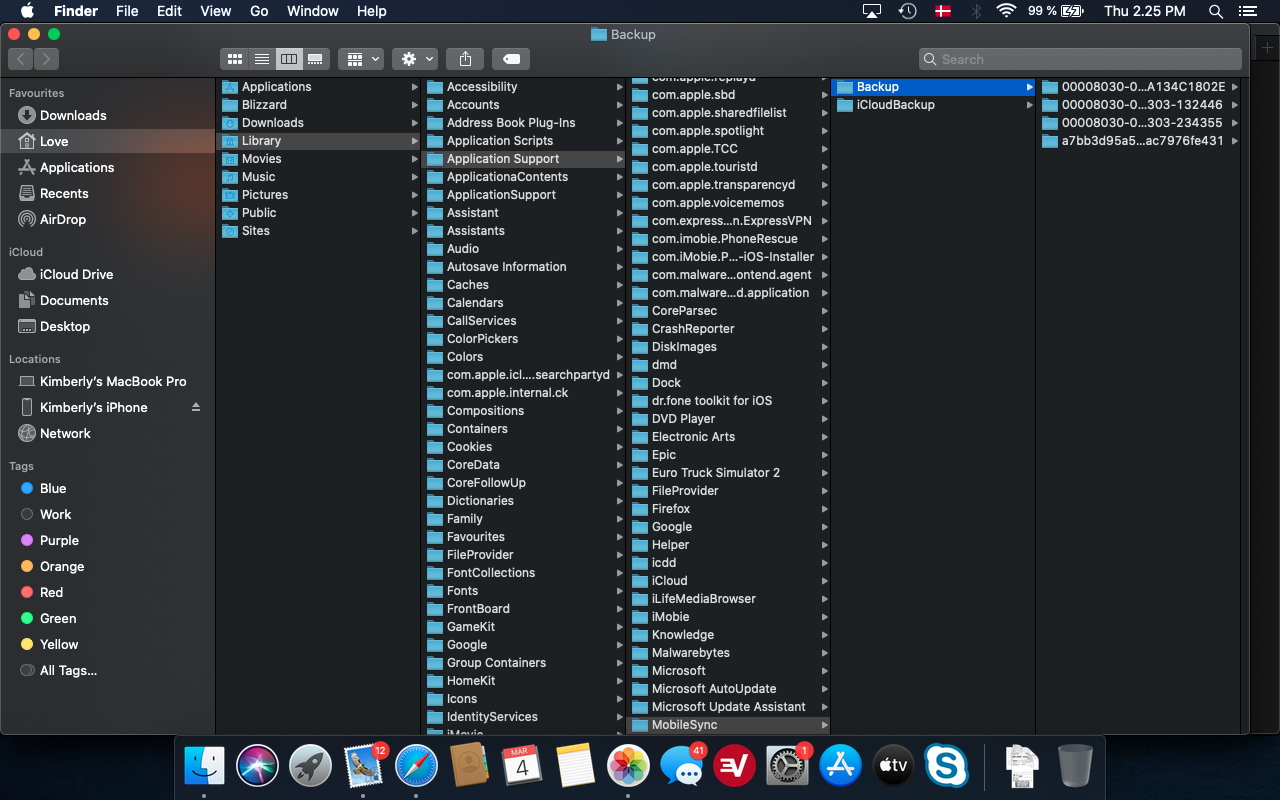Go back with the left arrow button
This screenshot has width=1280, height=800.
21,59
